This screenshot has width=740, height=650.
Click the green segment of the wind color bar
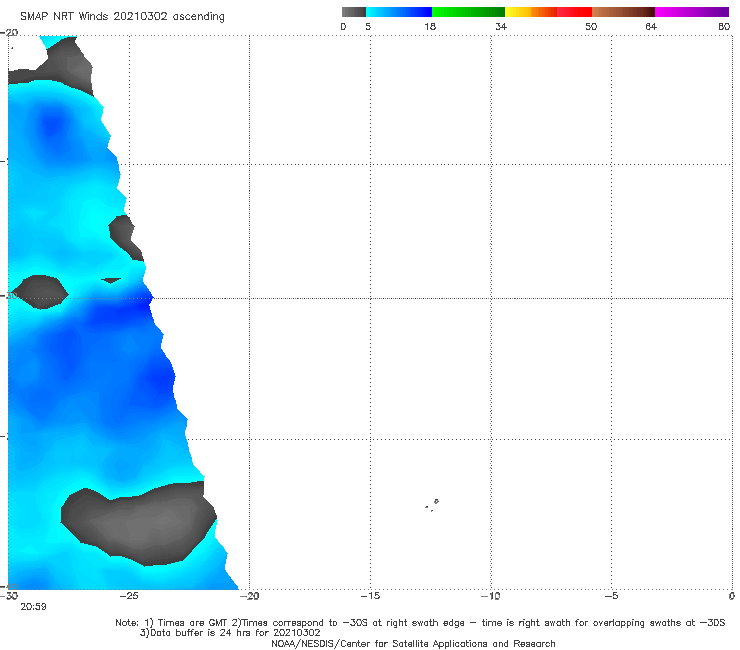pyautogui.click(x=468, y=12)
